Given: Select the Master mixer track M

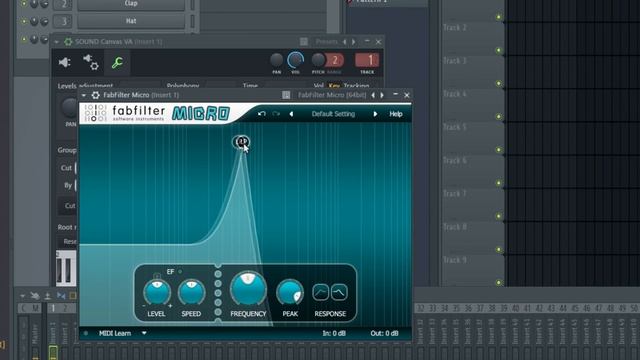Looking at the screenshot, I should coord(35,309).
